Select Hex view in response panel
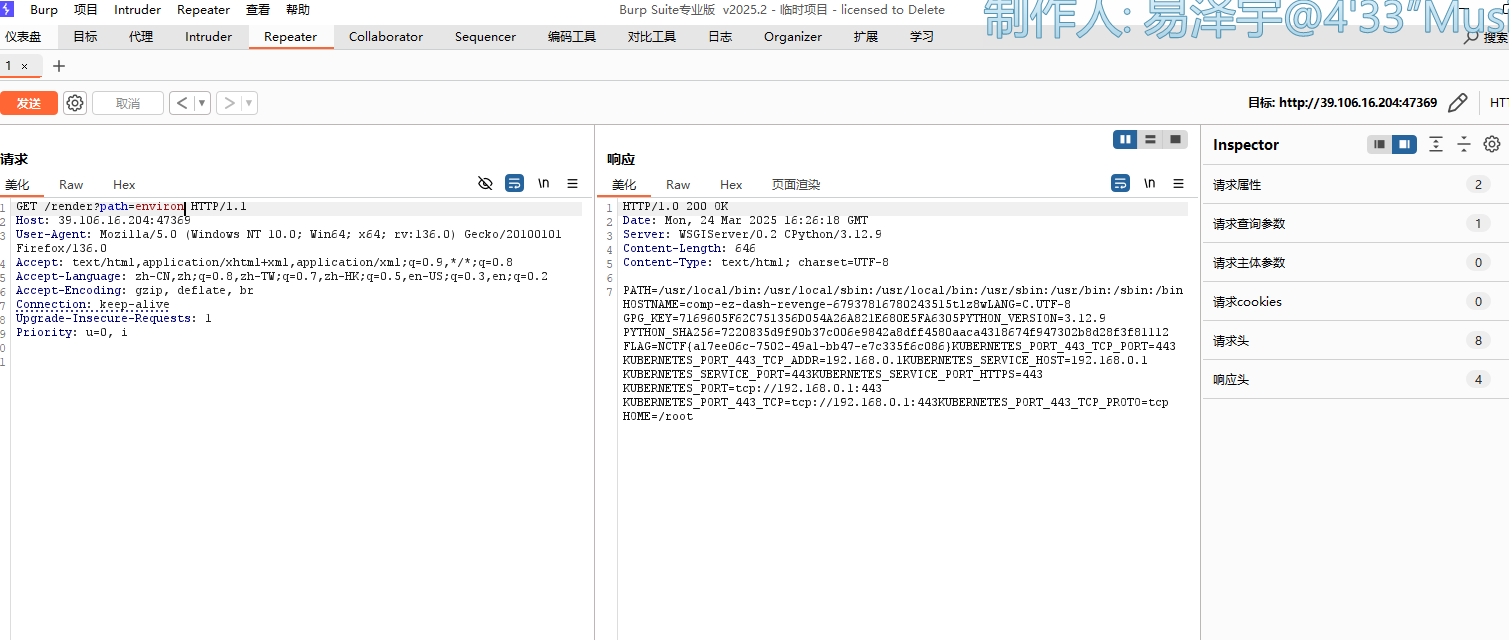Image resolution: width=1509 pixels, height=640 pixels. [731, 185]
